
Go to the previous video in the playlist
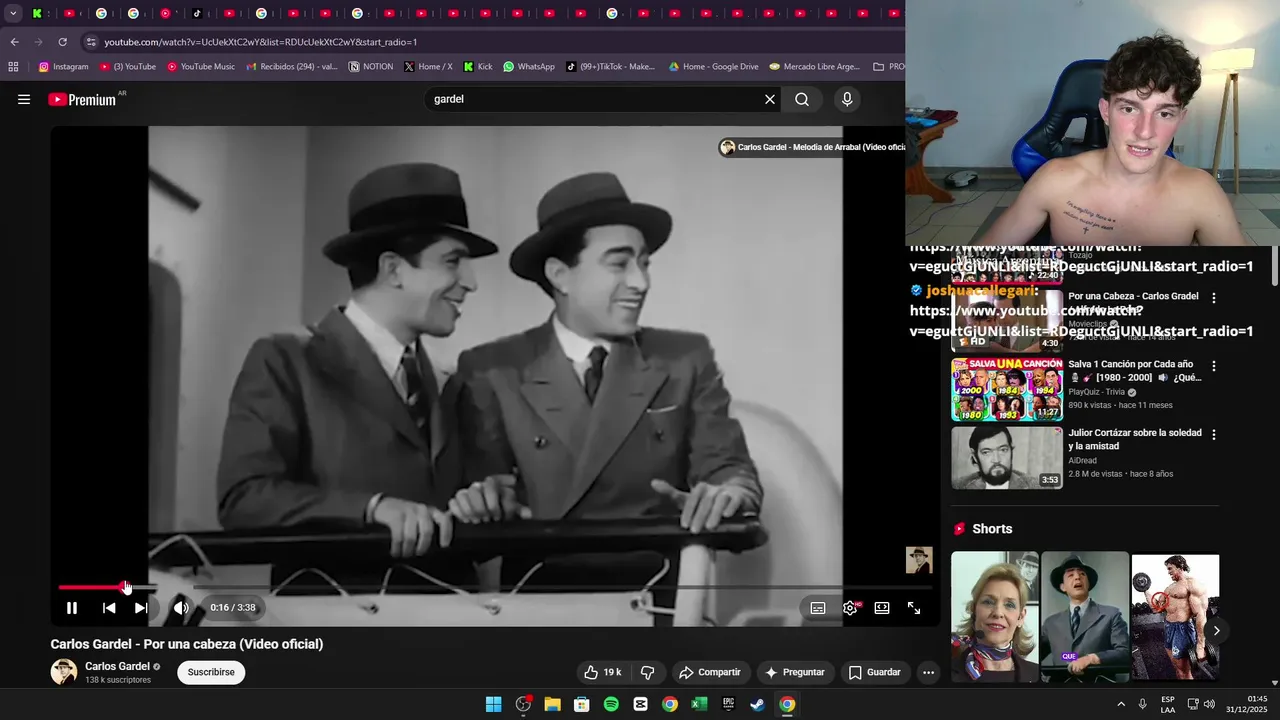click(109, 608)
